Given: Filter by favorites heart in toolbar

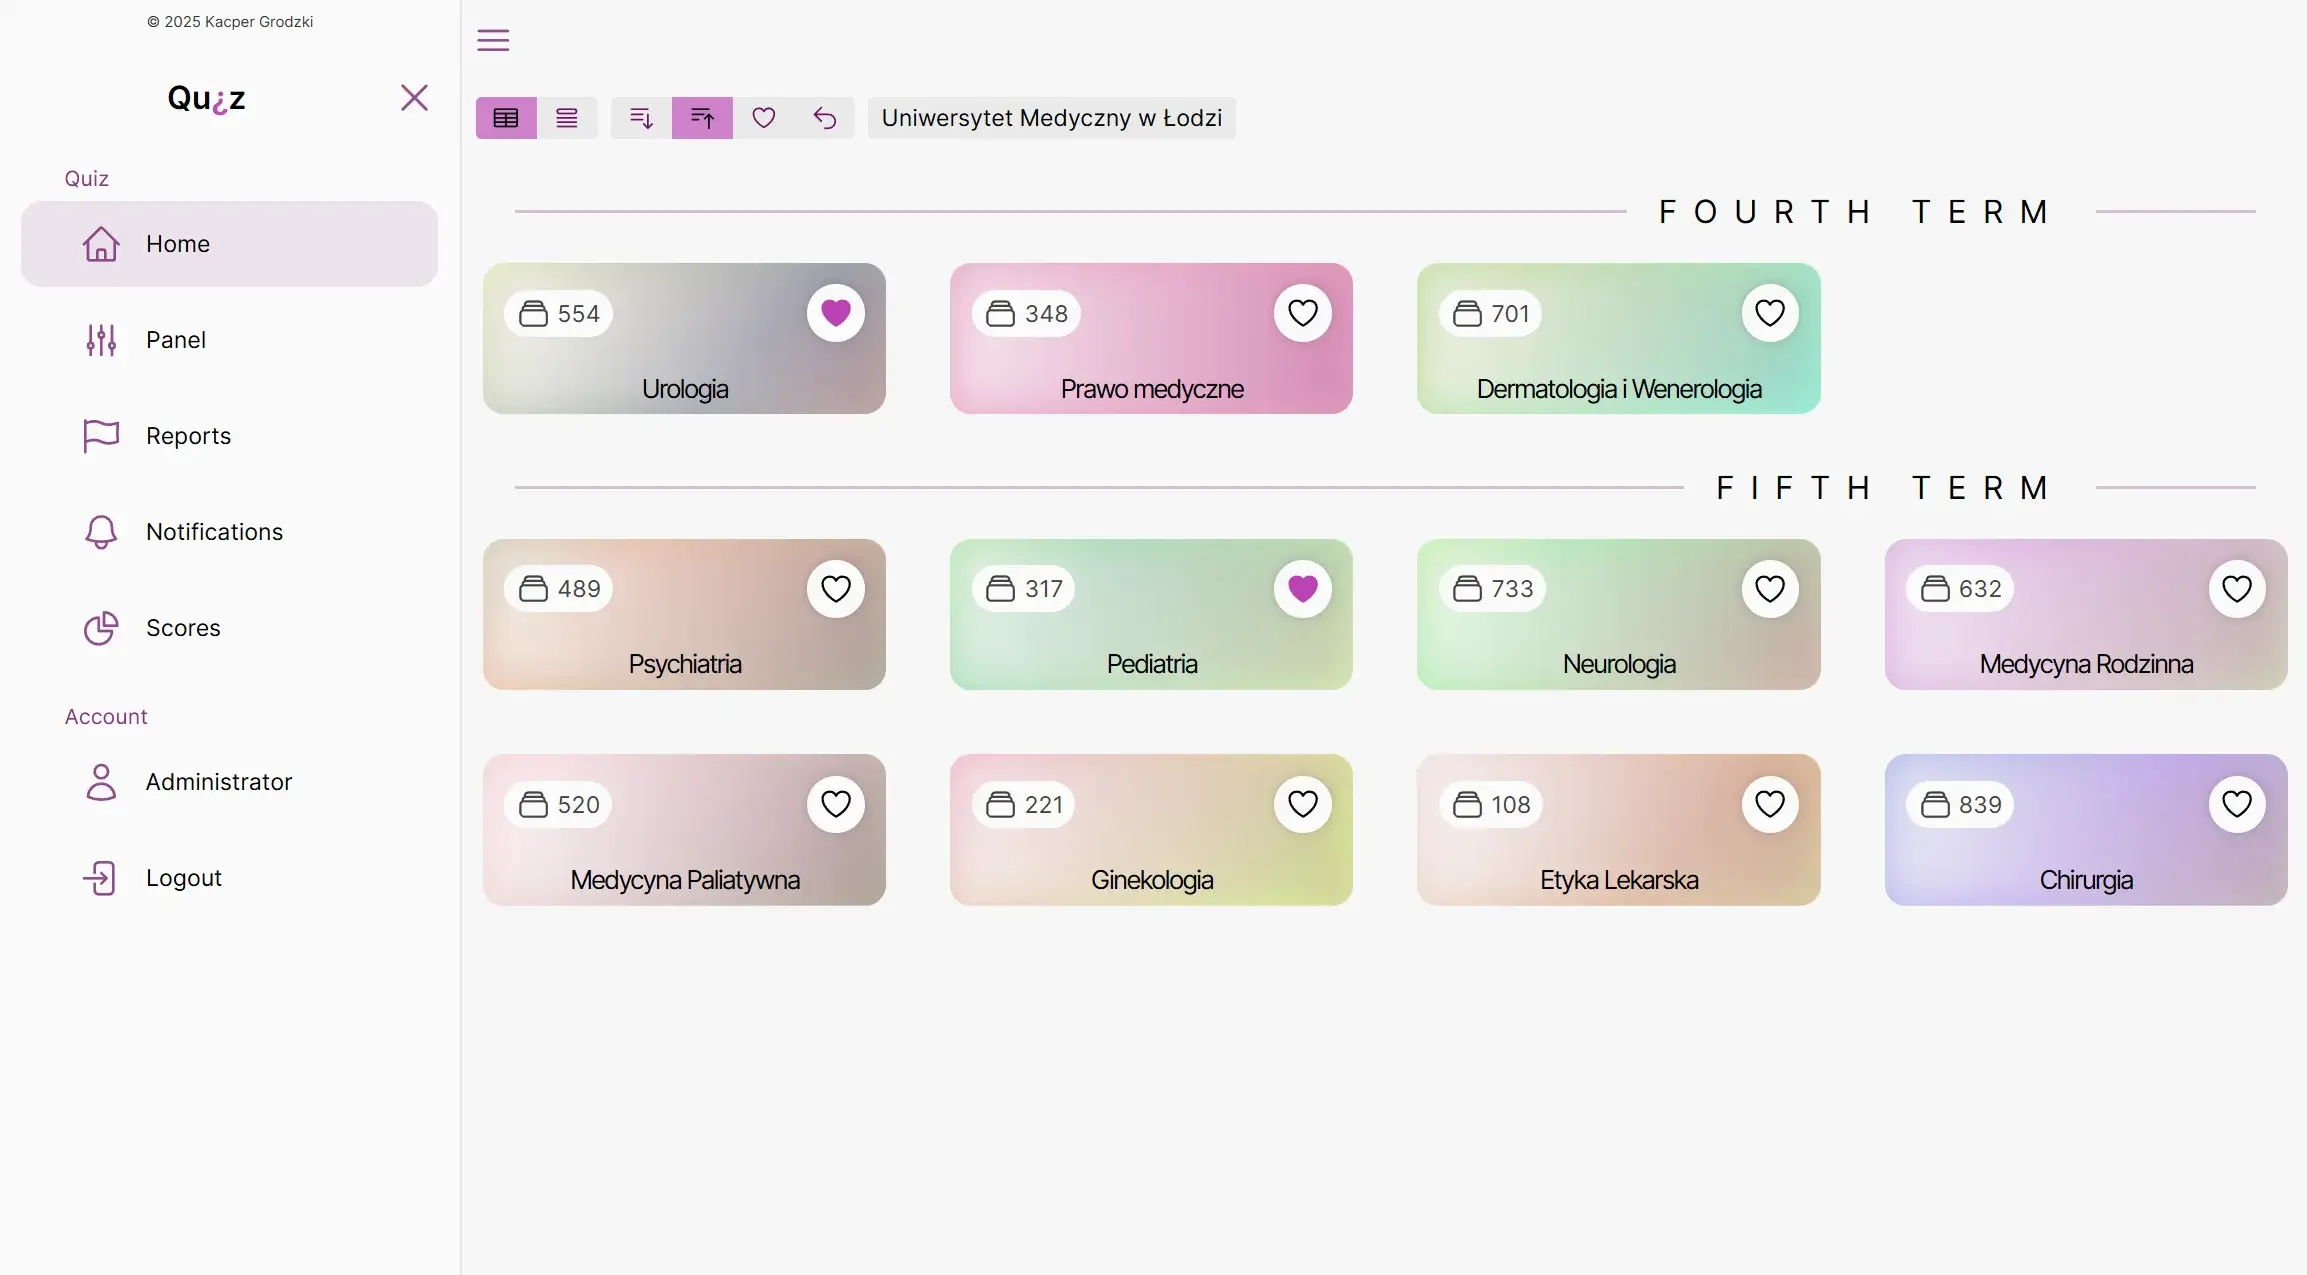Looking at the screenshot, I should (764, 118).
